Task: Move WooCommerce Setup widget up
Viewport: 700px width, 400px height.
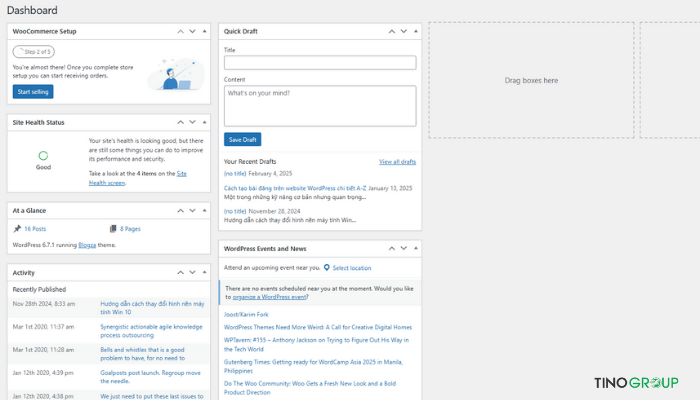Action: [x=180, y=31]
